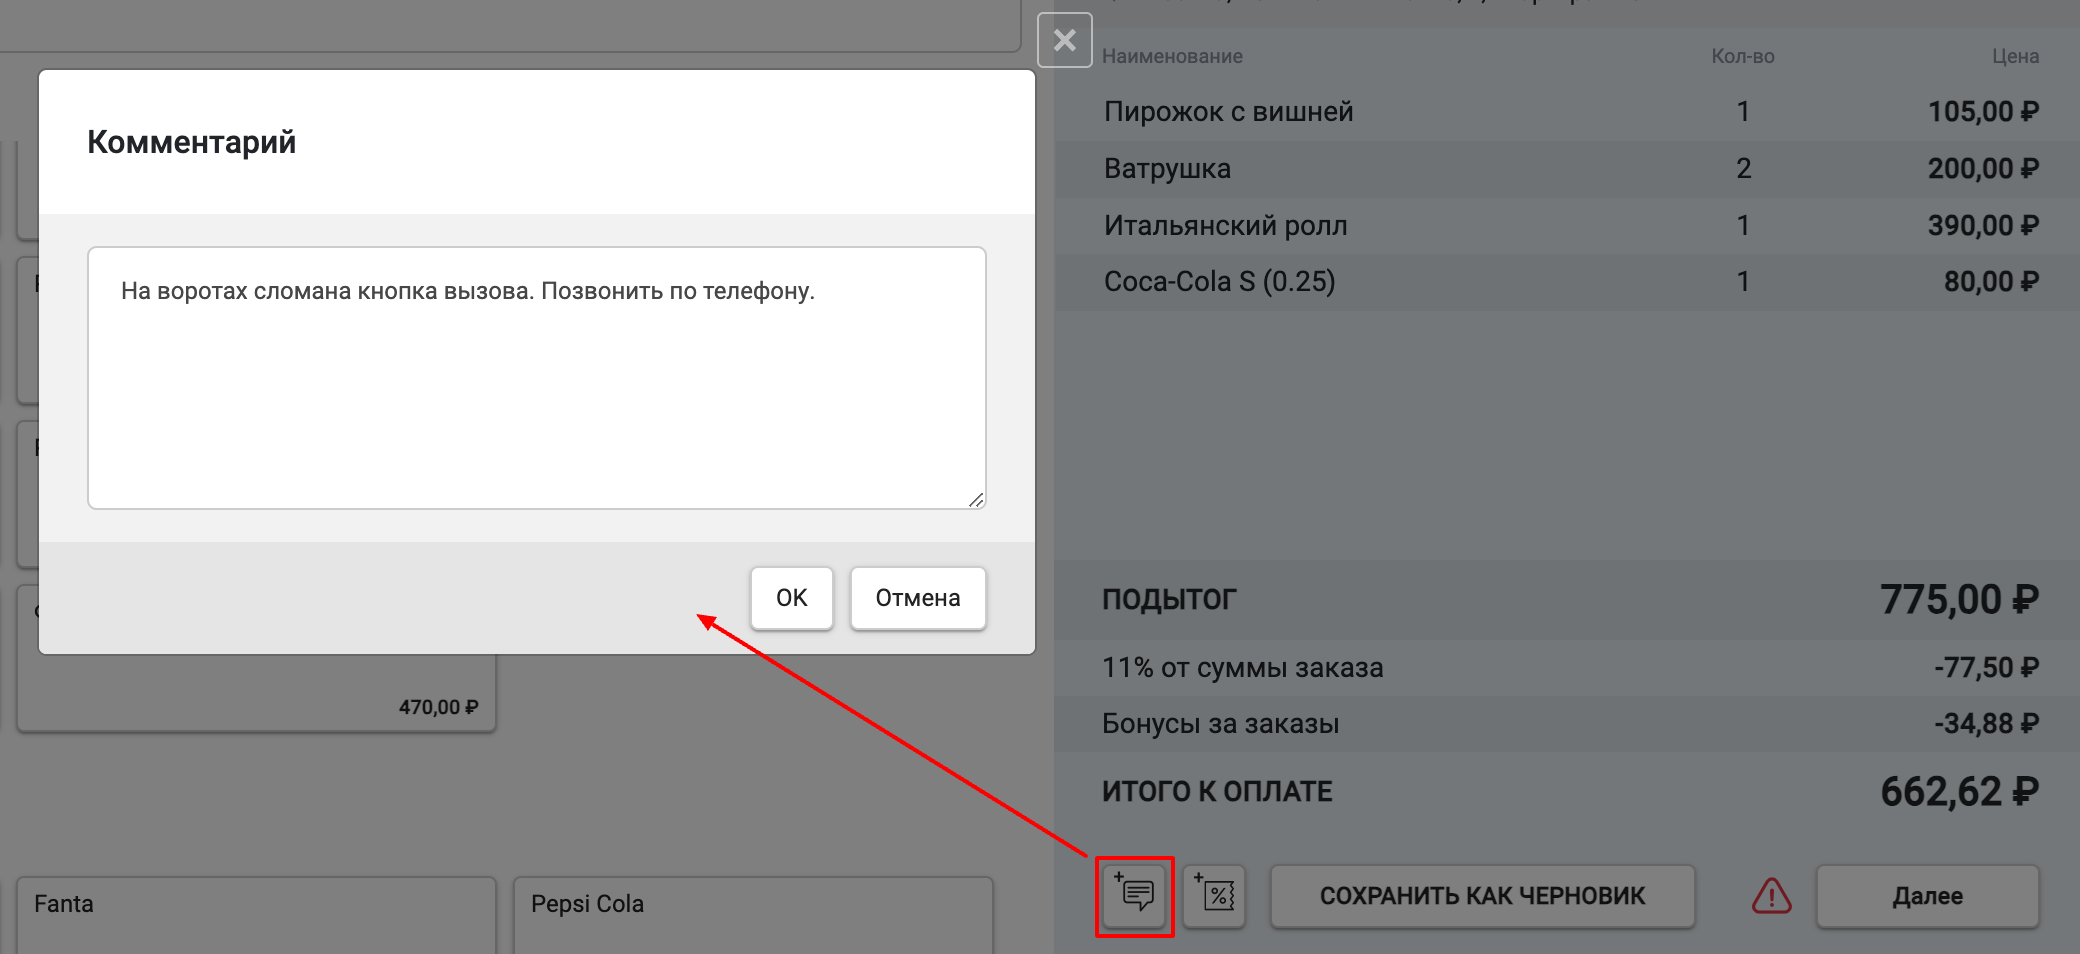2080x954 pixels.
Task: Click Сохранить как черновик button
Action: (1482, 896)
